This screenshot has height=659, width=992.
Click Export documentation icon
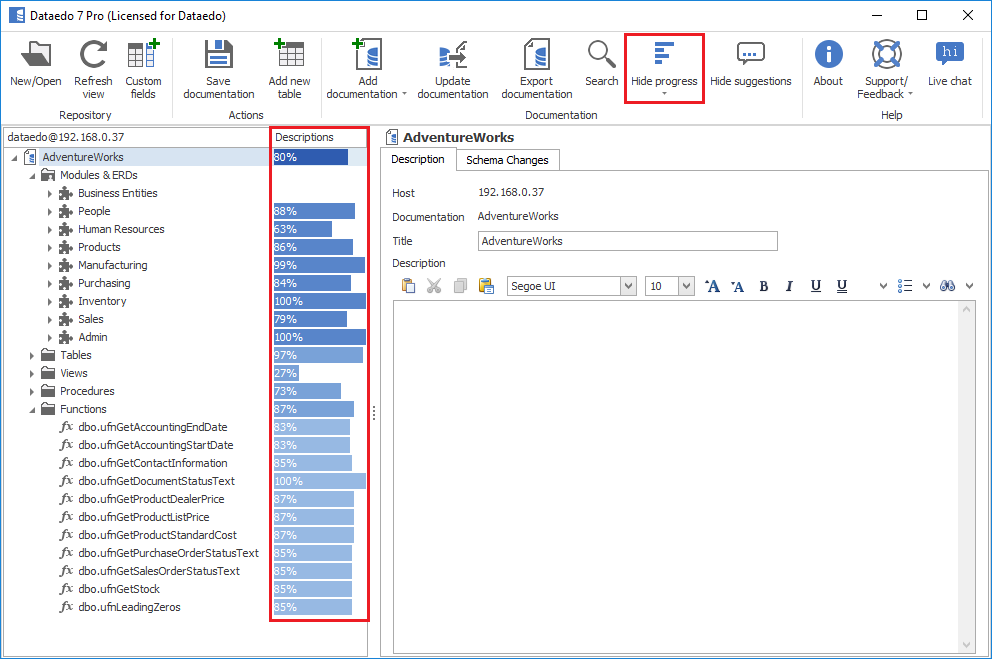pos(536,57)
